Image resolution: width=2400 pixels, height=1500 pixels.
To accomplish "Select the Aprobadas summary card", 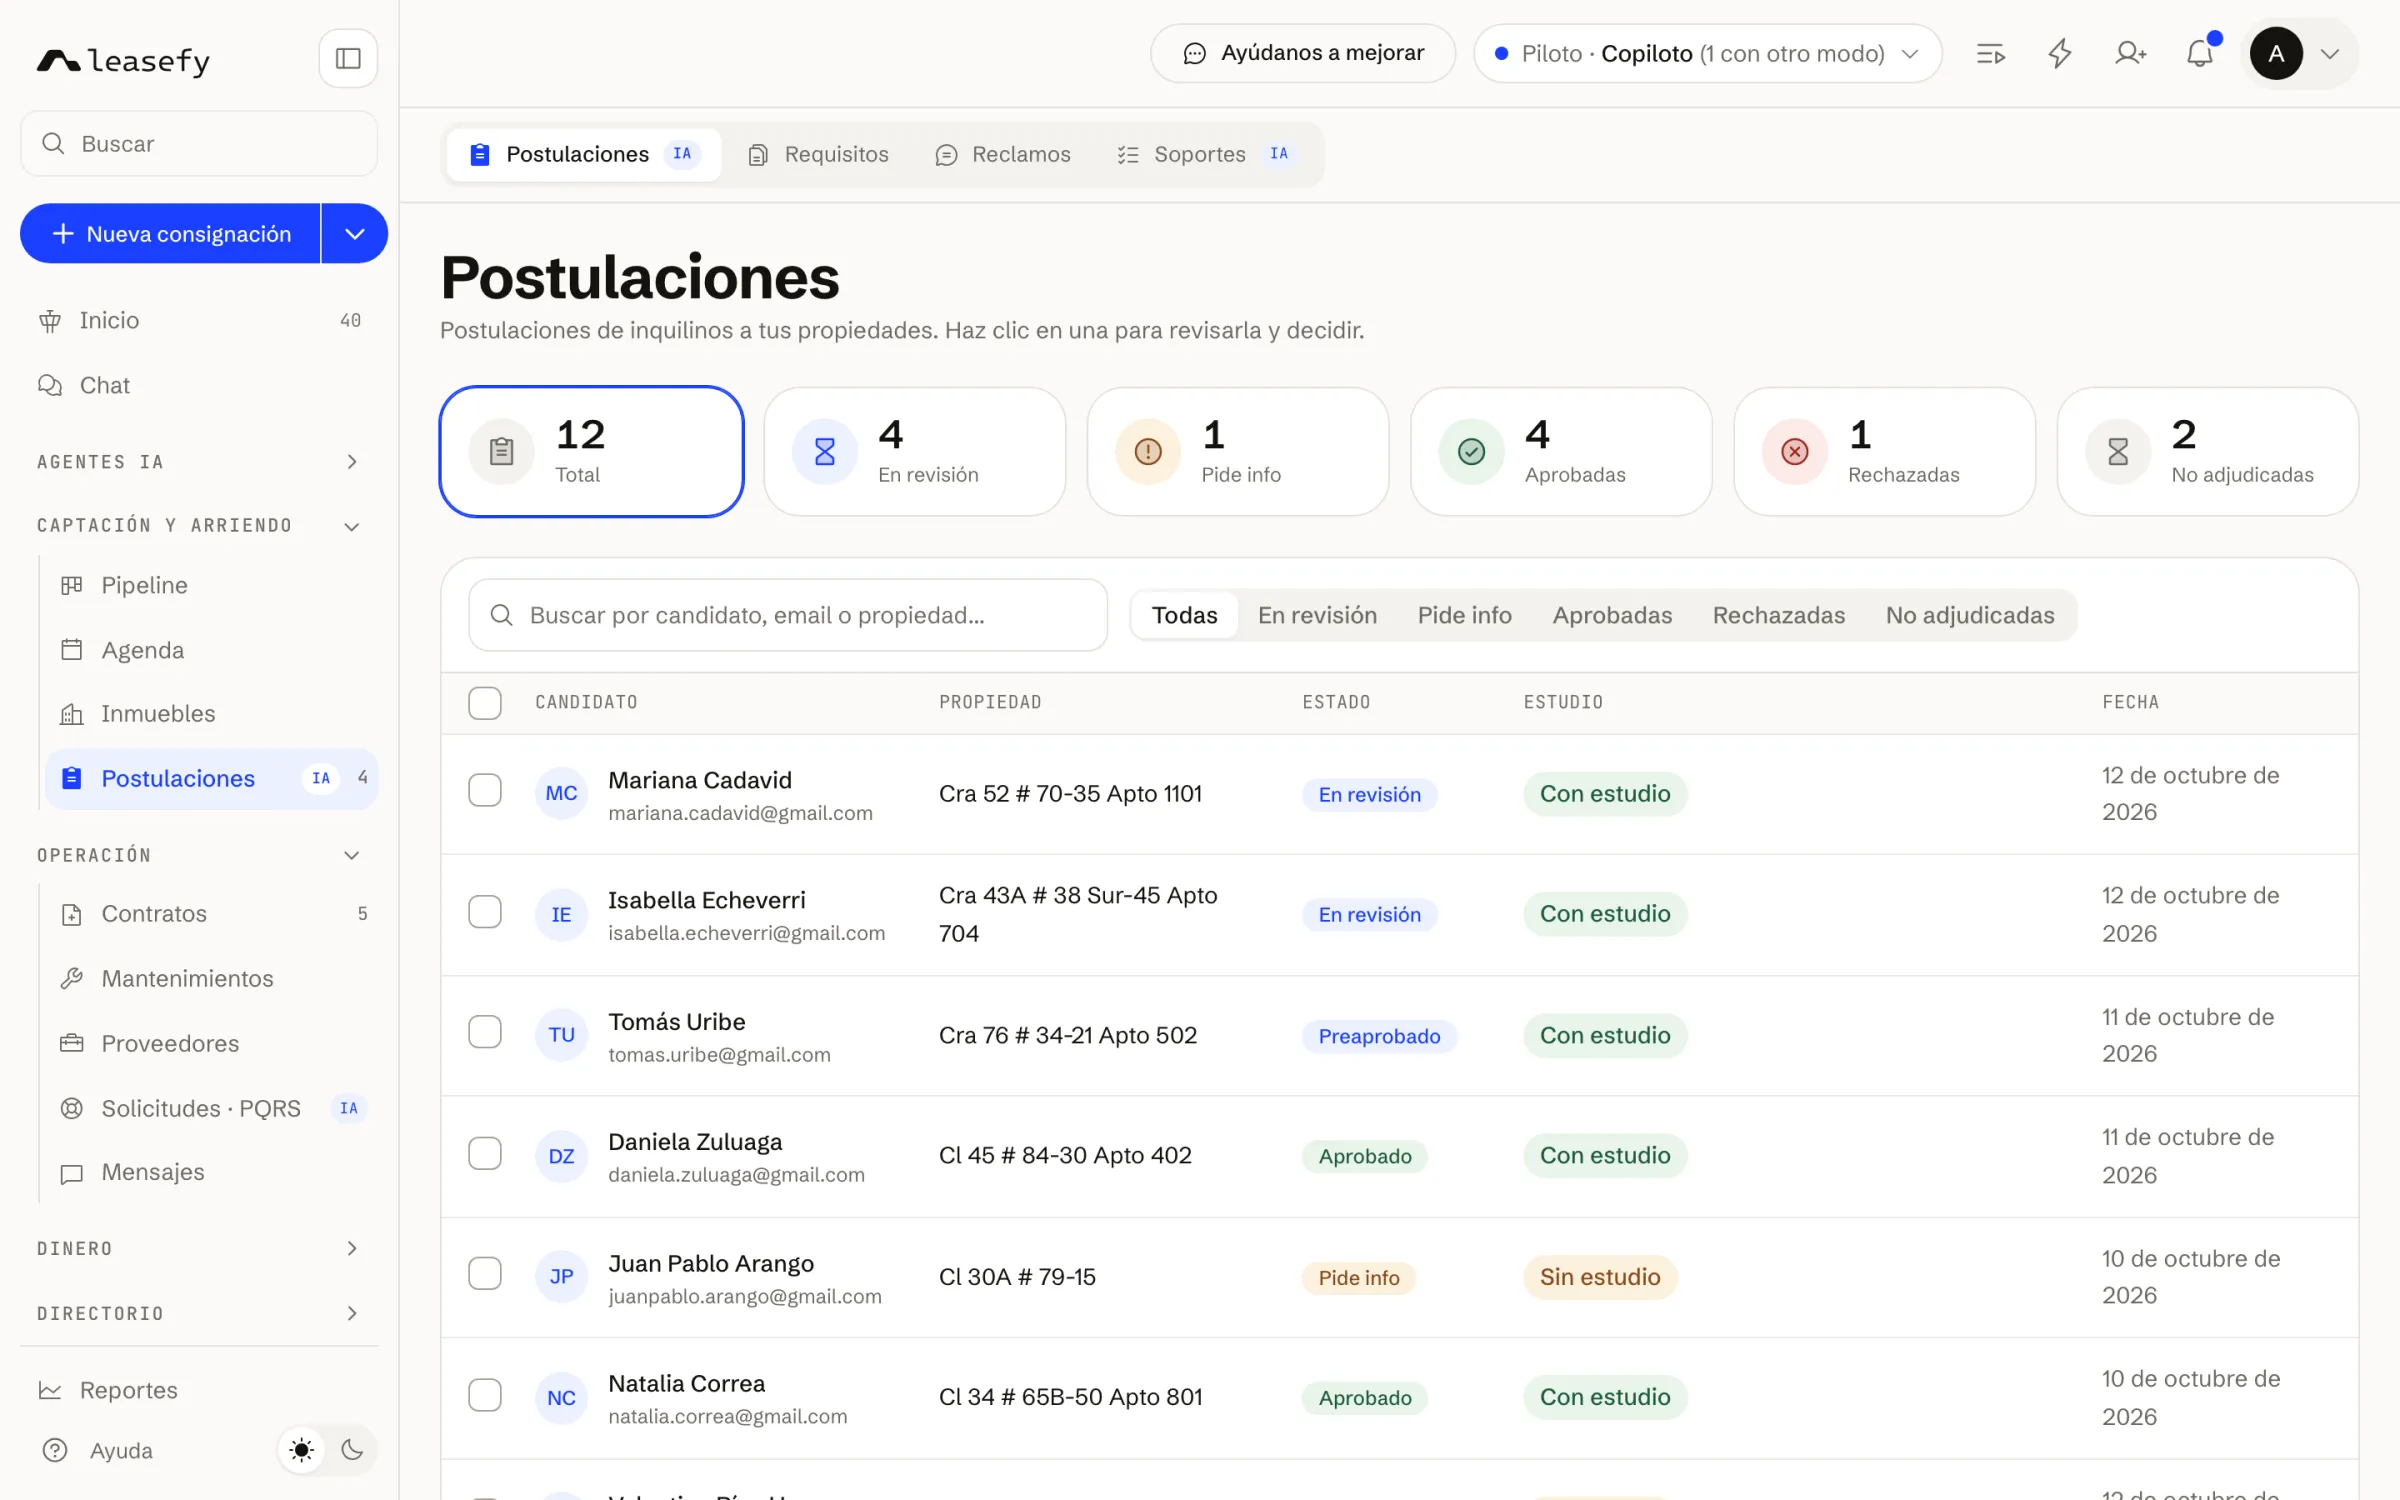I will pyautogui.click(x=1561, y=452).
